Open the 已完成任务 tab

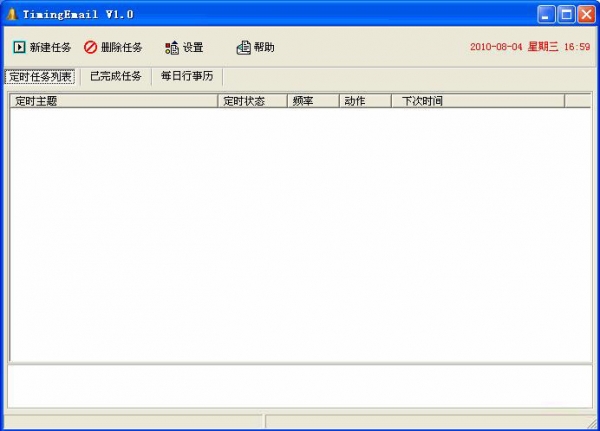(116, 76)
